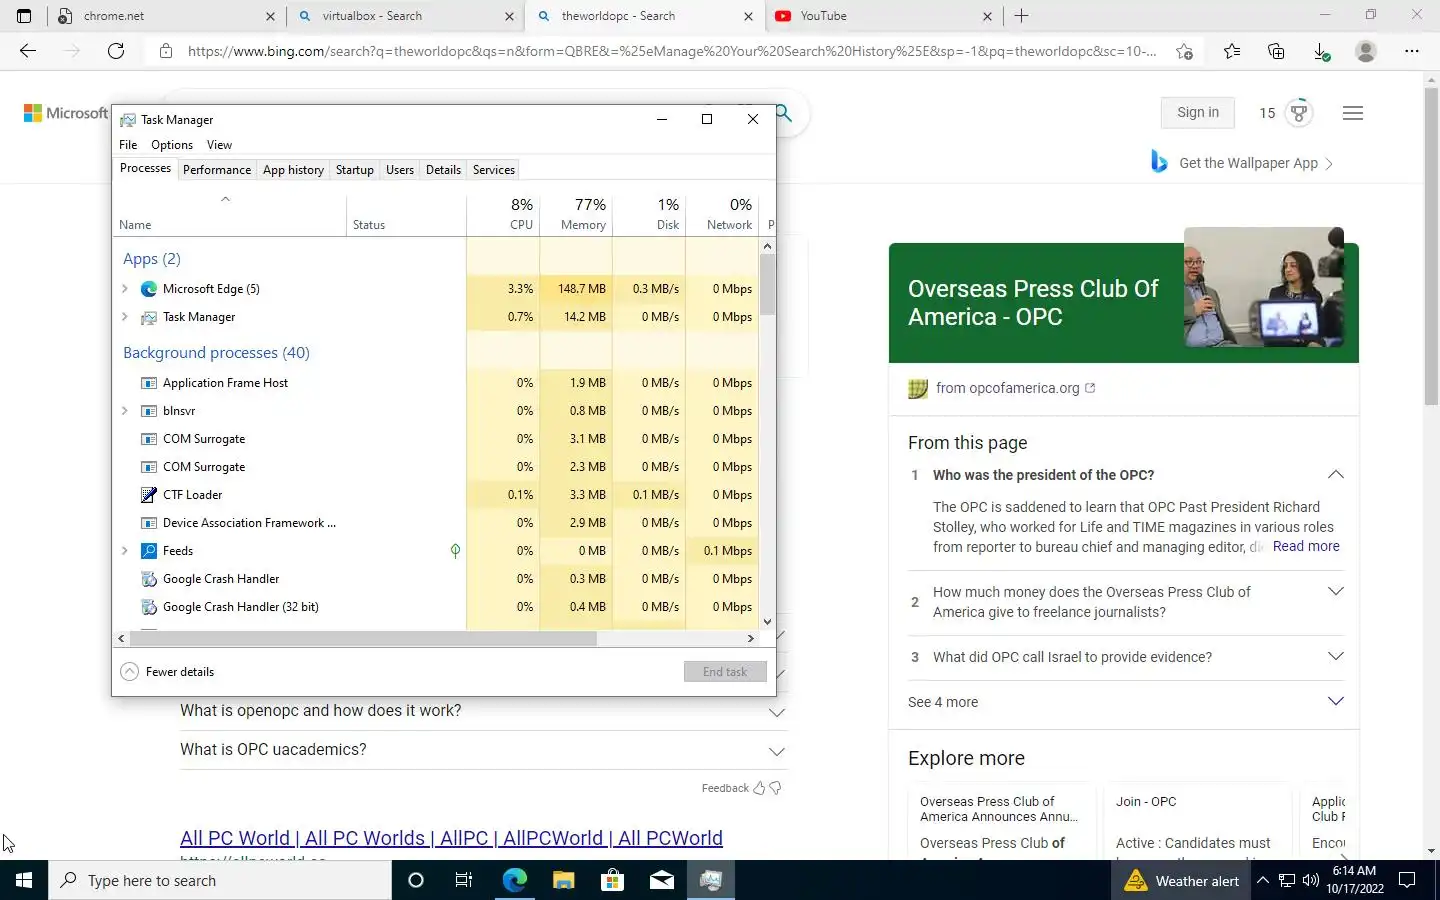This screenshot has width=1440, height=900.
Task: Click the volume icon in system tray
Action: point(1311,880)
